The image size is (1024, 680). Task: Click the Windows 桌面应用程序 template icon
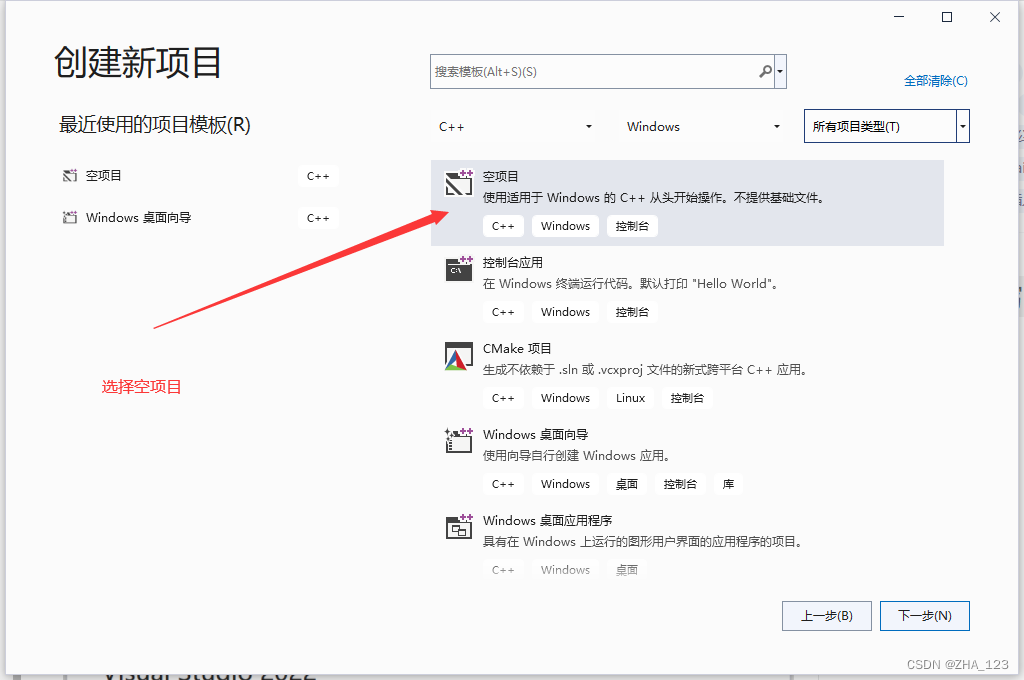(458, 526)
